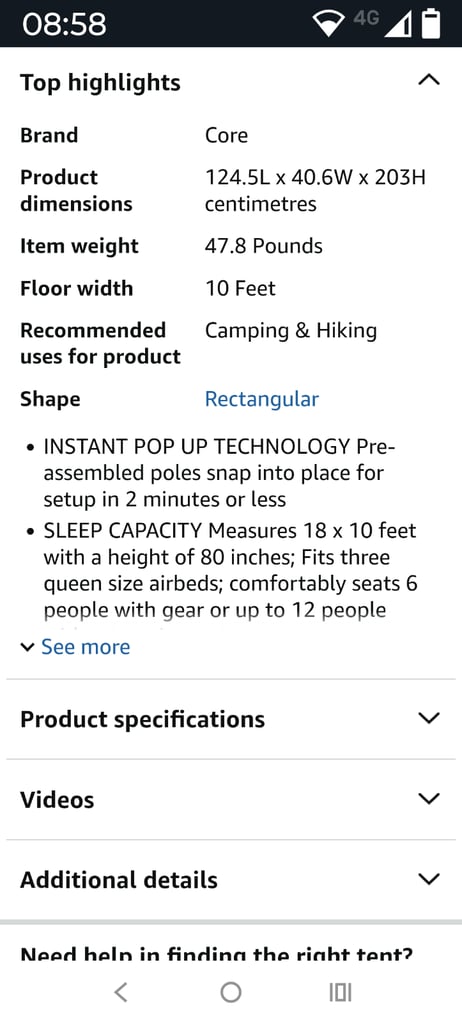Tap See more to expand bullet points

click(x=86, y=647)
